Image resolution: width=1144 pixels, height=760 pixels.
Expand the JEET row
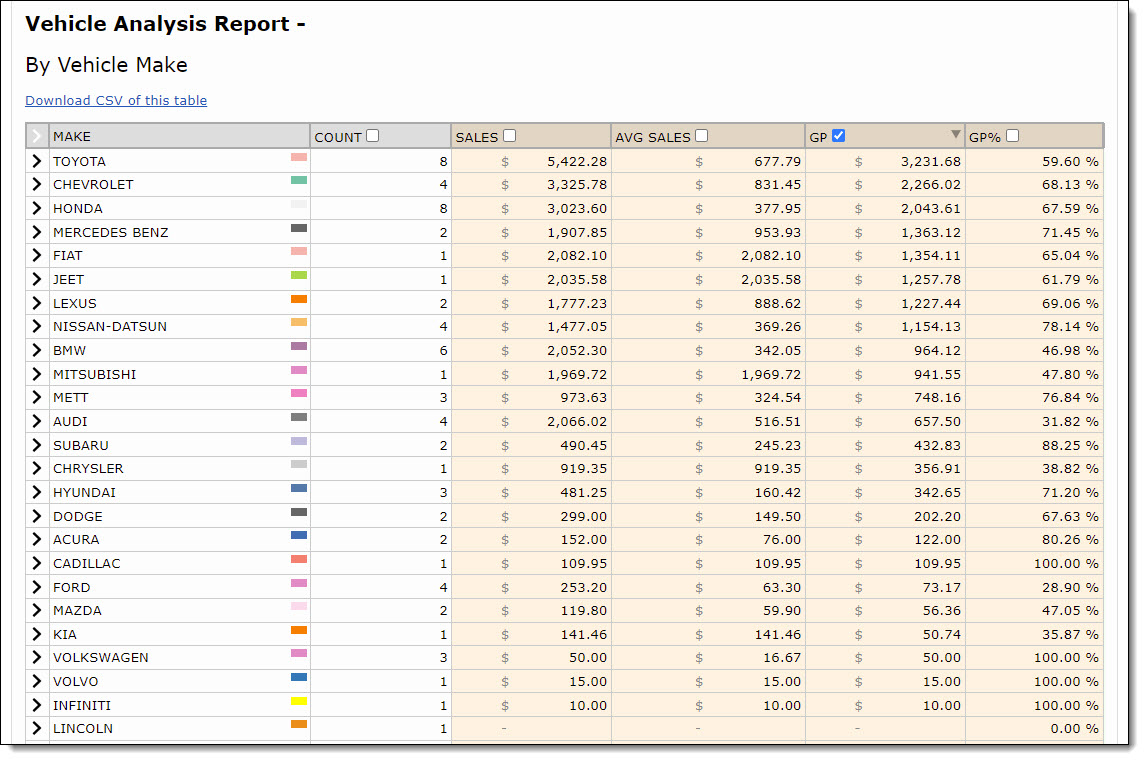tap(36, 279)
